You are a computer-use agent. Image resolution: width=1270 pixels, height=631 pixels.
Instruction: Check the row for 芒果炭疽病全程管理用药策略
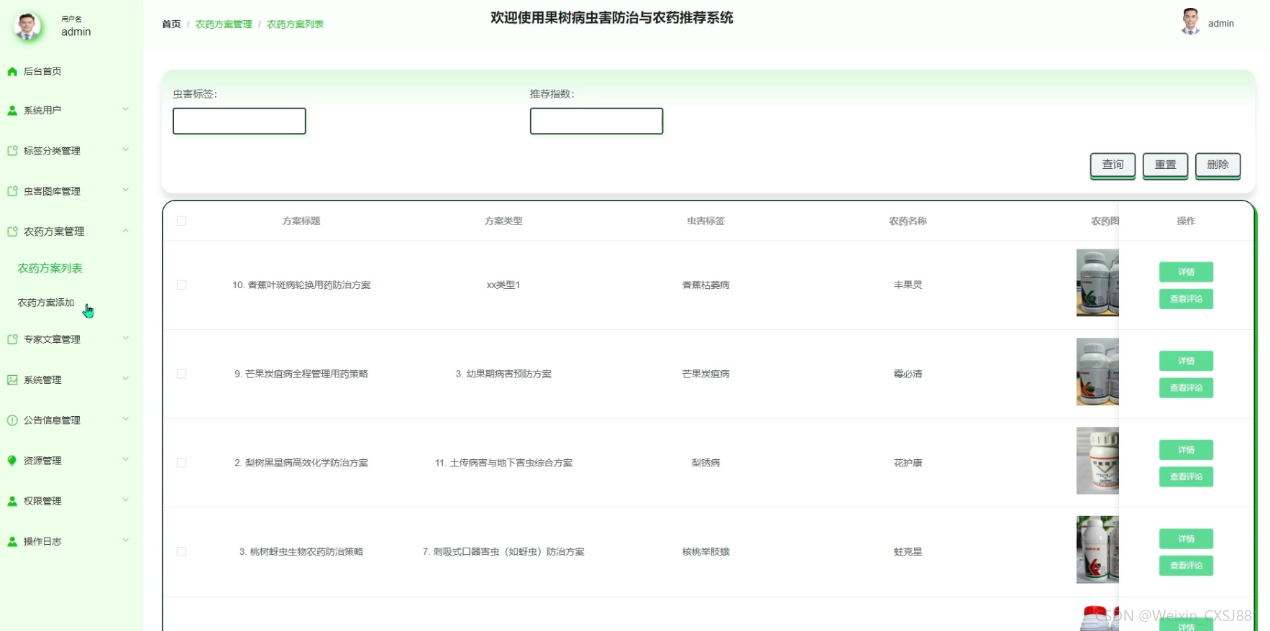(181, 373)
